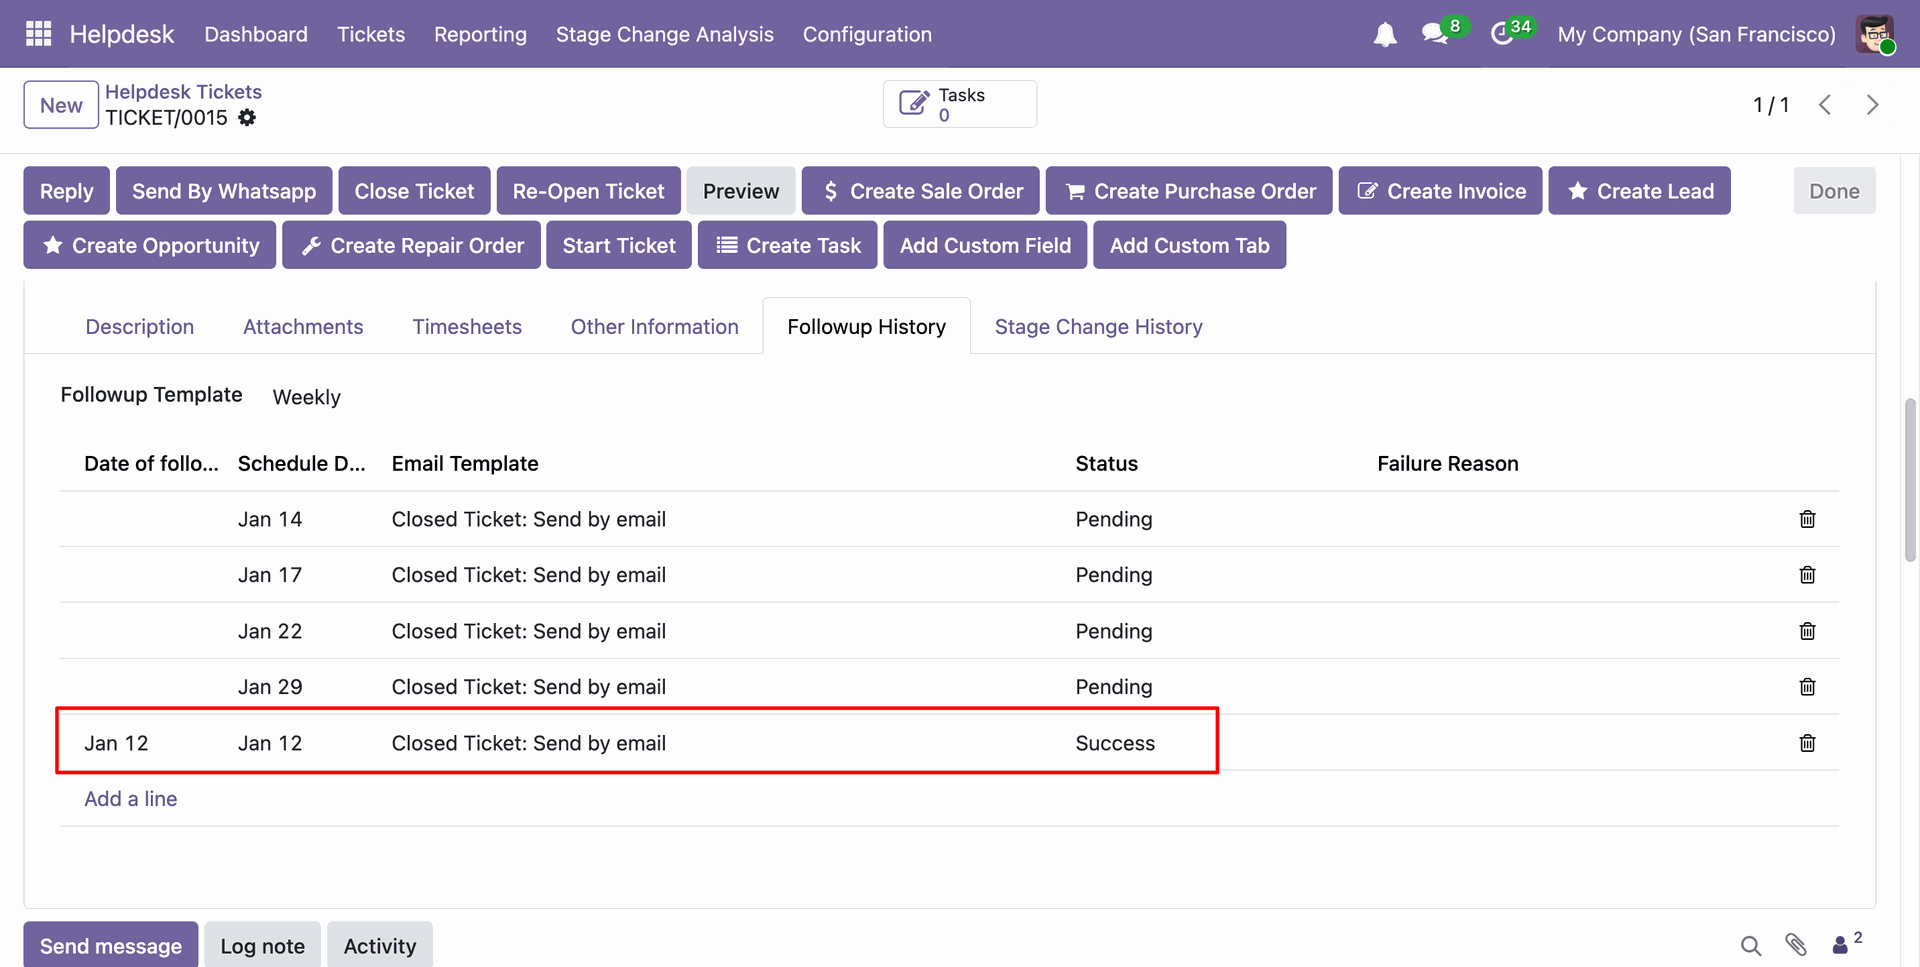The image size is (1920, 967).
Task: Open the company selector My Company
Action: (1696, 34)
